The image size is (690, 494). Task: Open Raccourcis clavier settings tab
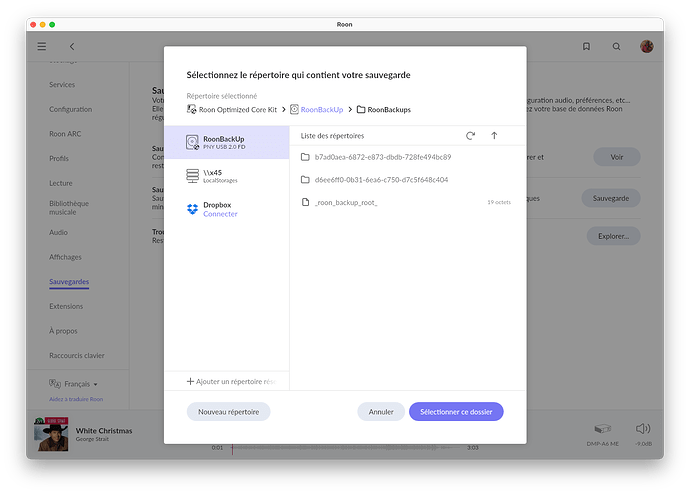[77, 355]
